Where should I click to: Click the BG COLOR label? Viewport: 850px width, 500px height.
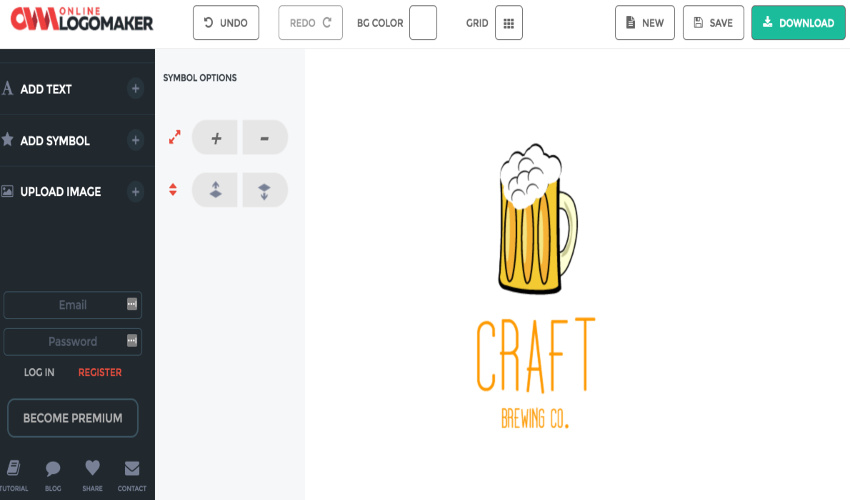(x=380, y=23)
